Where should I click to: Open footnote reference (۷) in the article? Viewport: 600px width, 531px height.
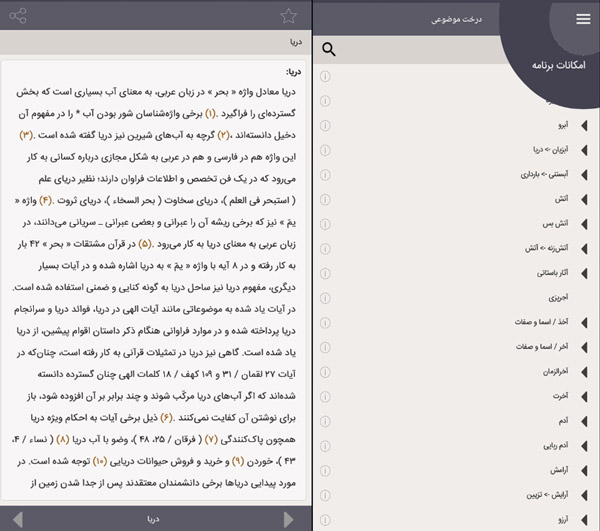coord(211,440)
